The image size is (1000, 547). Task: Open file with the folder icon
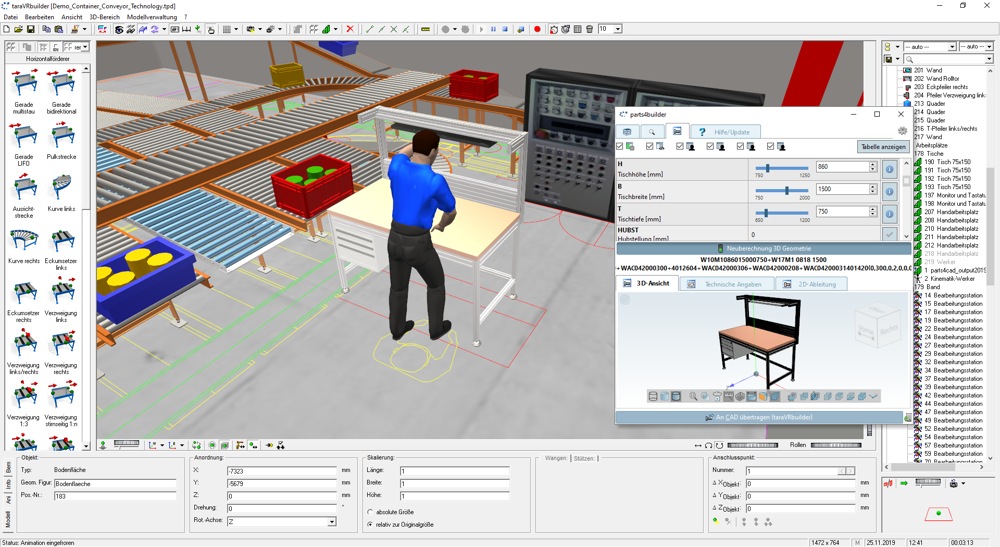coord(18,29)
